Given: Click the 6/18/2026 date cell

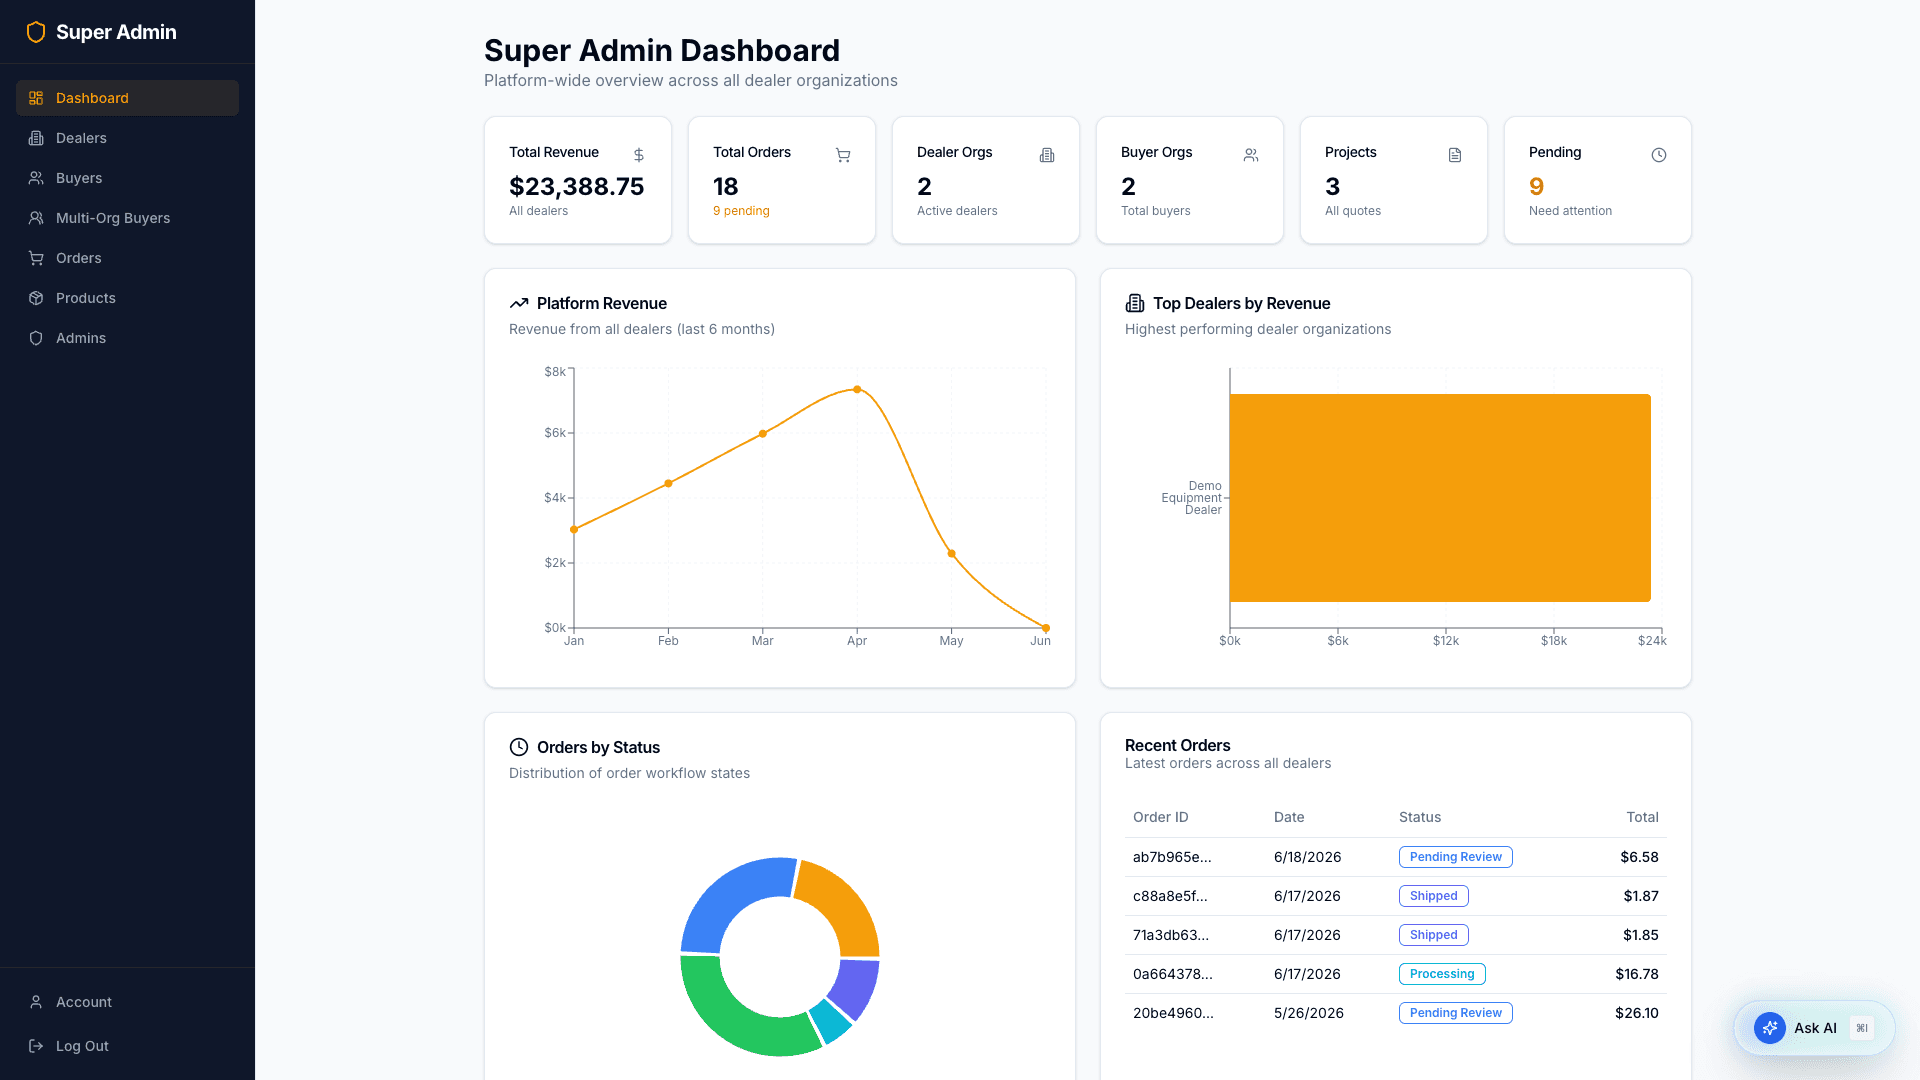Looking at the screenshot, I should 1308,857.
